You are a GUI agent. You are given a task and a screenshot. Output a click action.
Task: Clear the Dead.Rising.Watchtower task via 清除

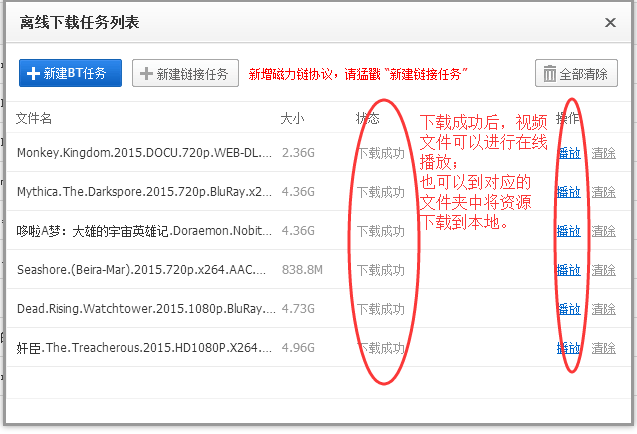click(603, 309)
